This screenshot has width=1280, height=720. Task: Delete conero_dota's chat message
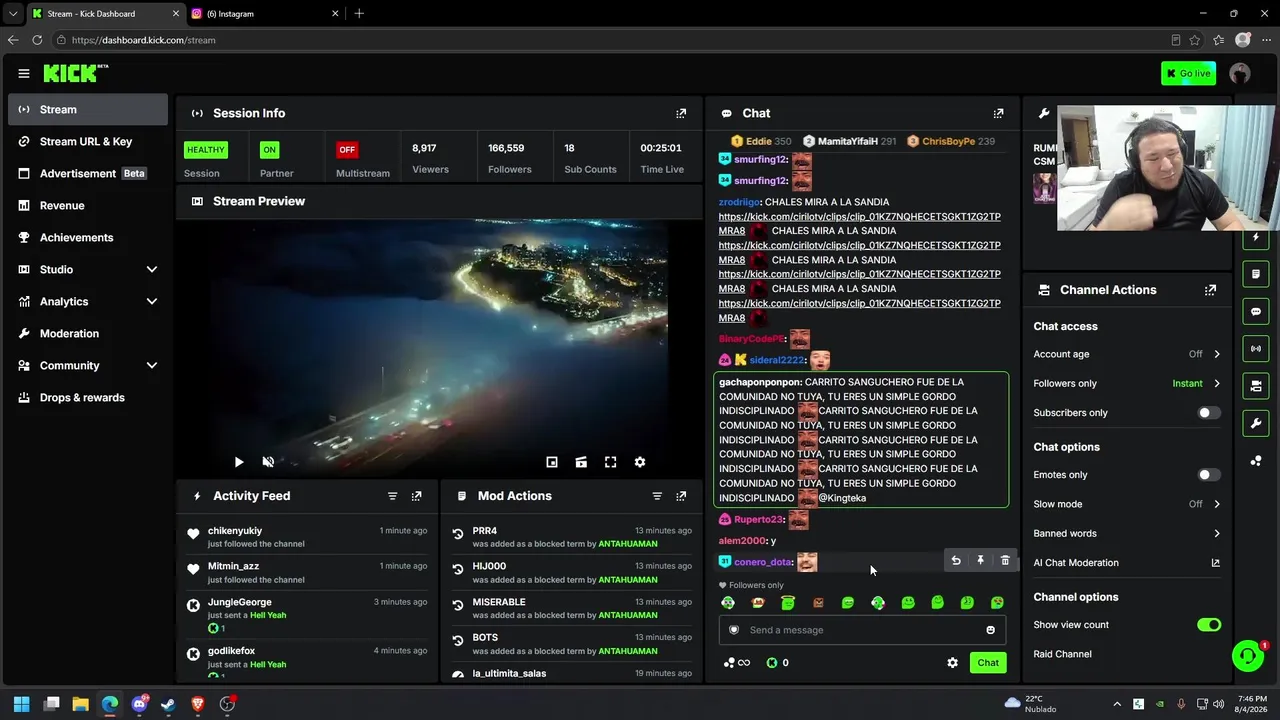[1005, 561]
